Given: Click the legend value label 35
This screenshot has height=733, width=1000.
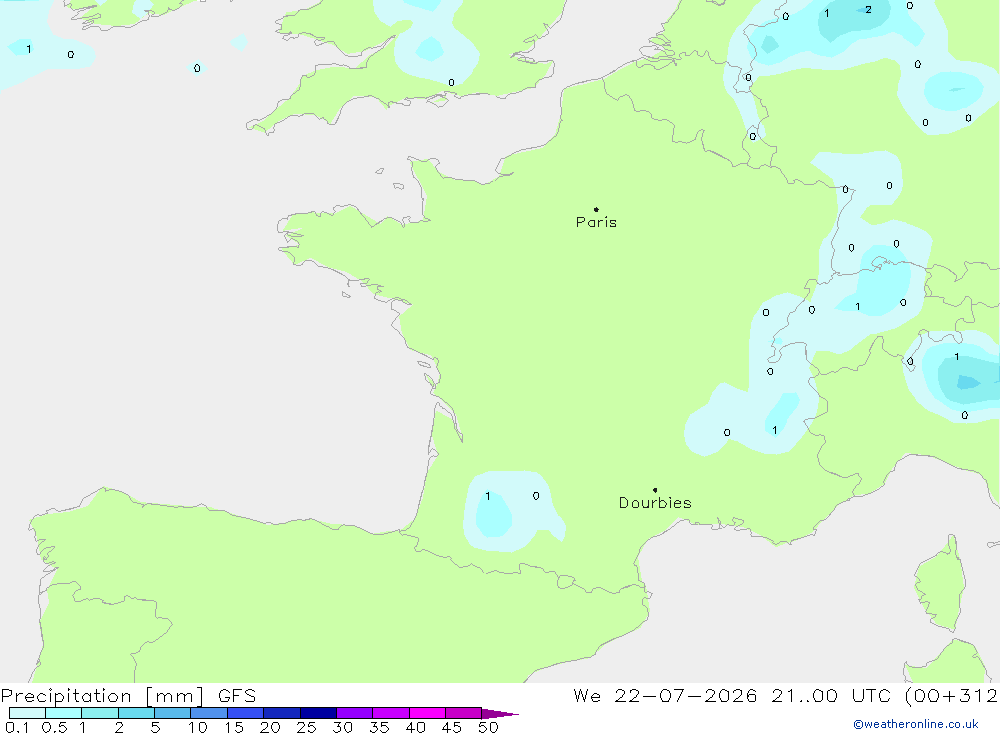Looking at the screenshot, I should [x=379, y=727].
